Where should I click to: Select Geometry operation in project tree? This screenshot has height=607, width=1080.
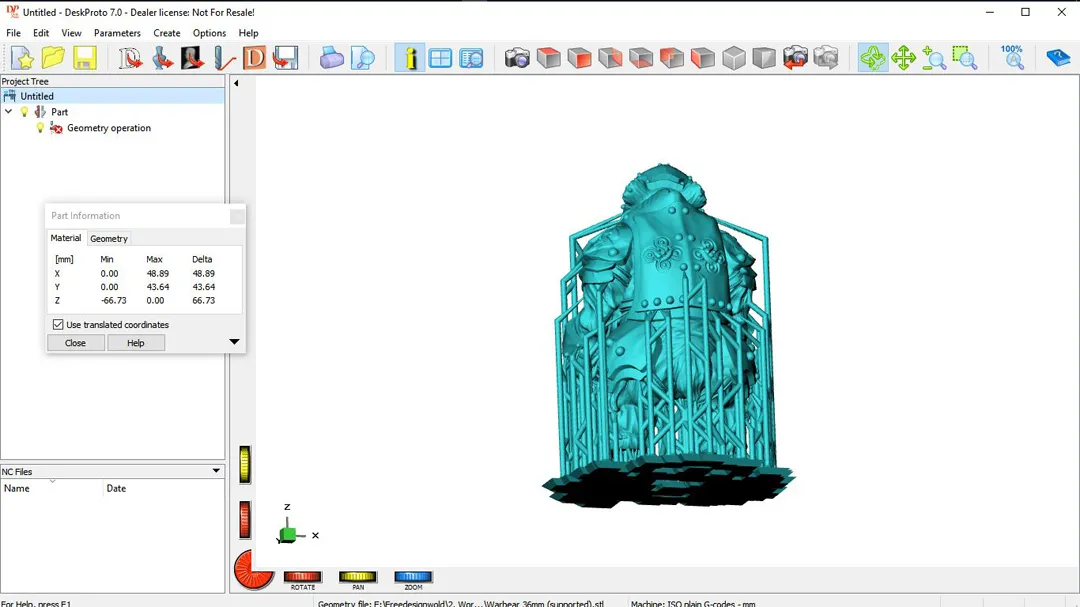(109, 128)
